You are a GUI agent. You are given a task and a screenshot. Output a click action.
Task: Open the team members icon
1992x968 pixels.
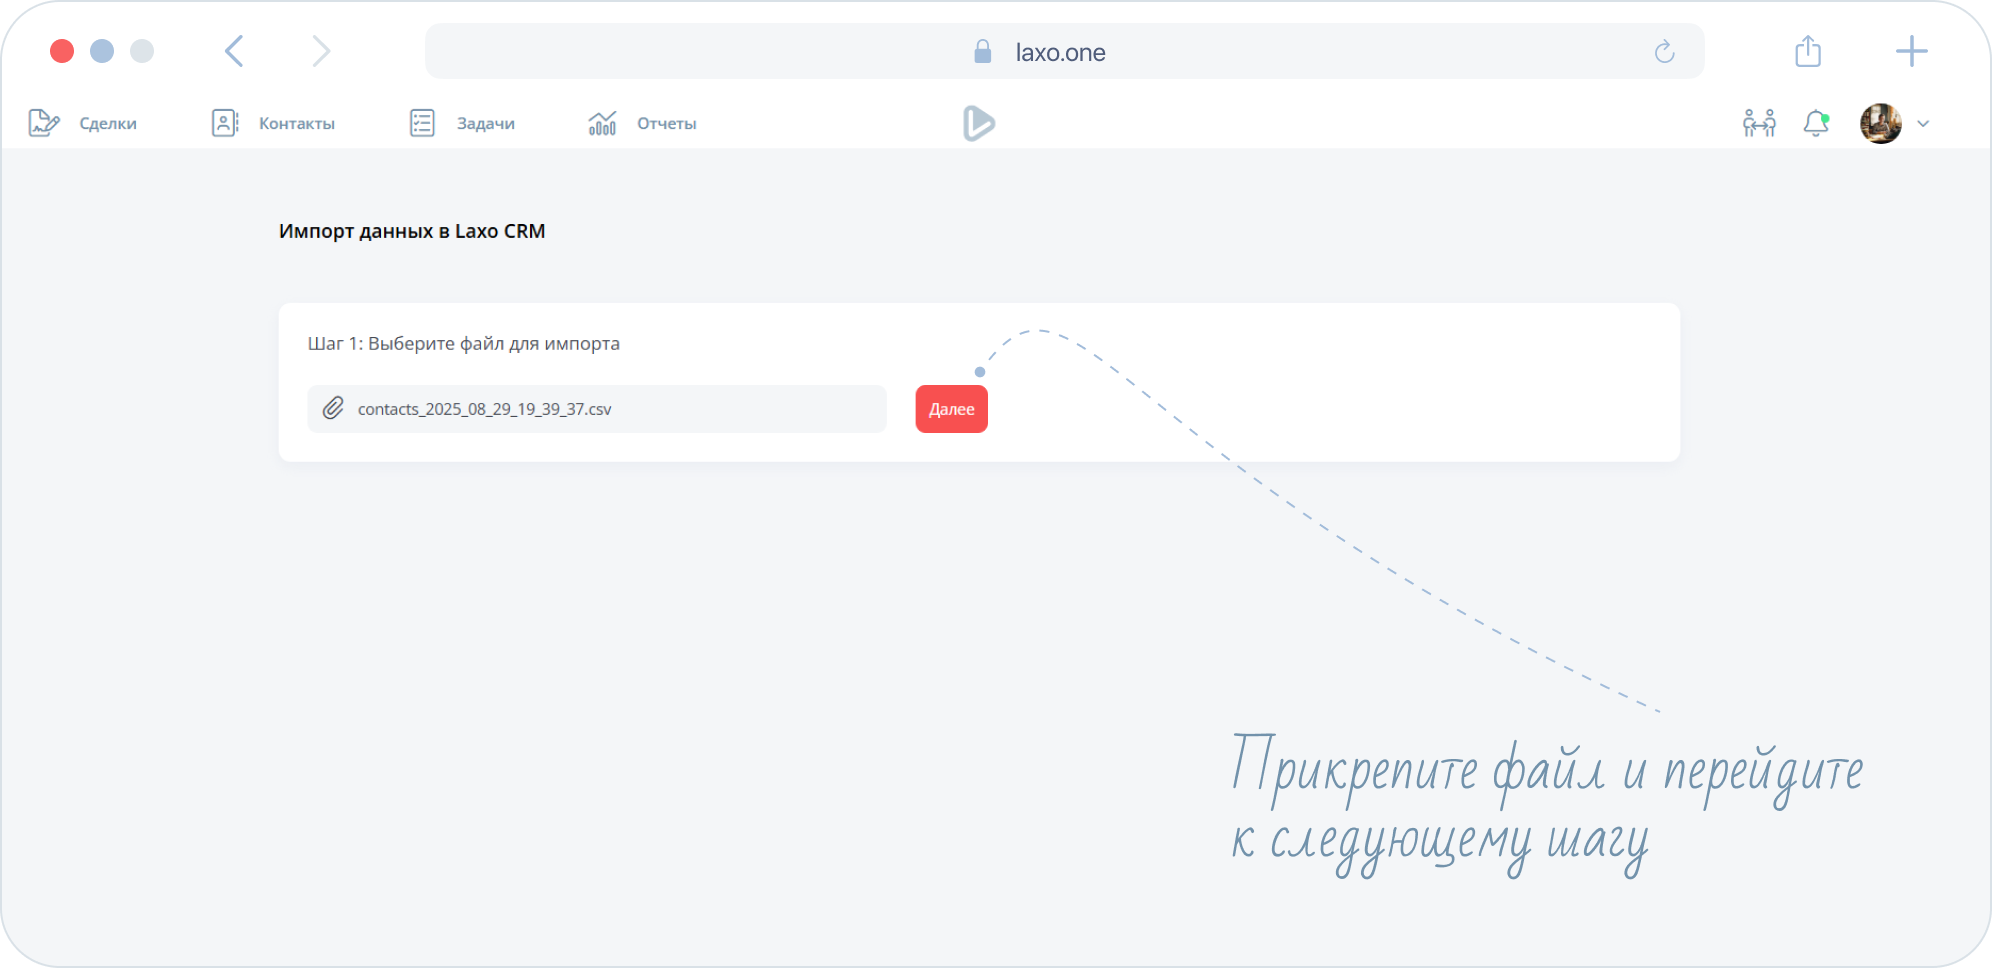[1759, 123]
